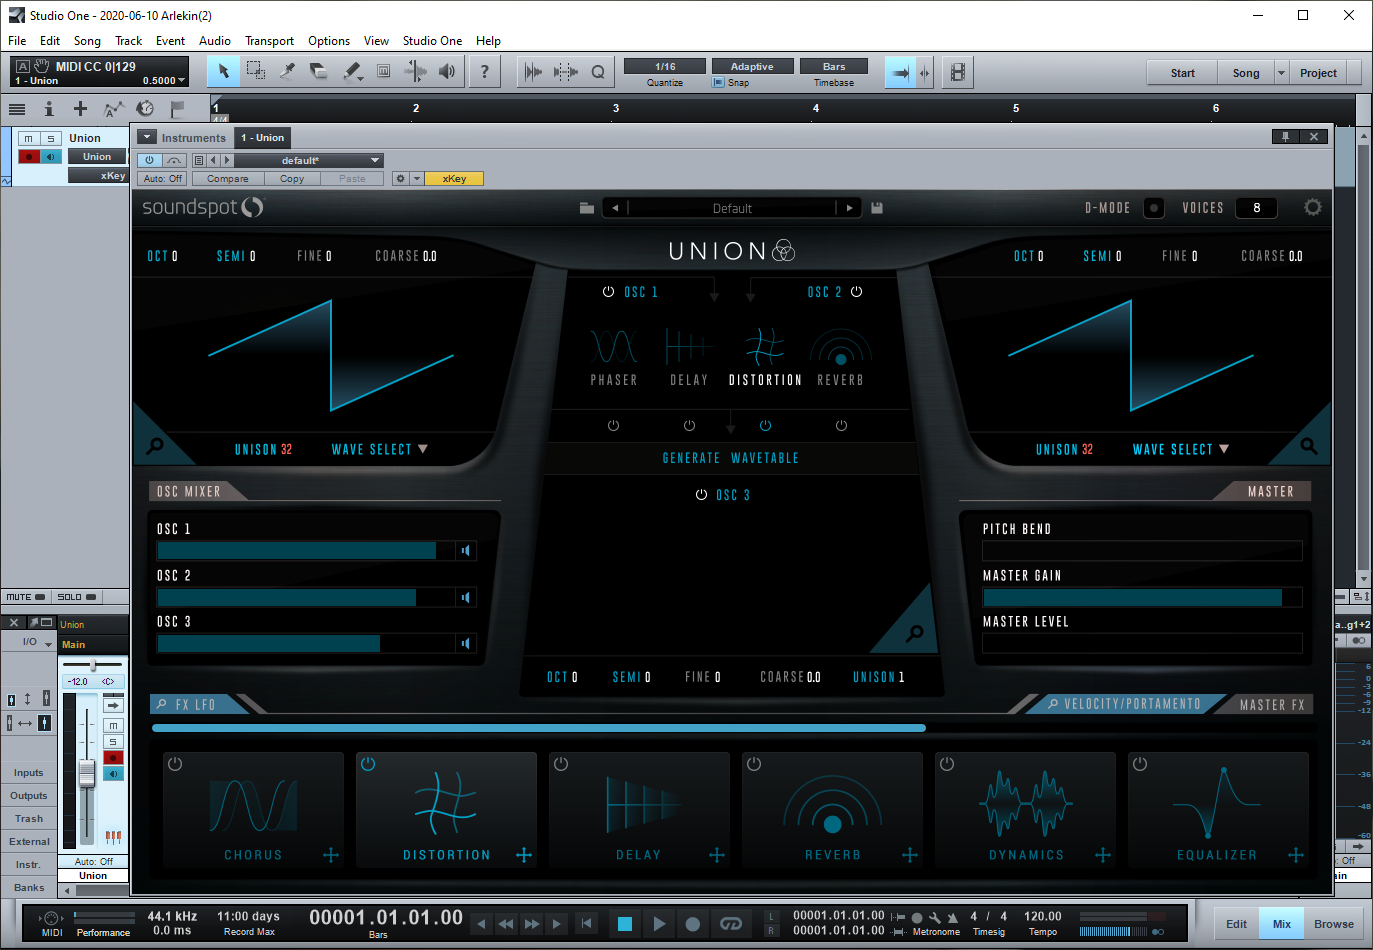Open the Song menu

(x=87, y=41)
